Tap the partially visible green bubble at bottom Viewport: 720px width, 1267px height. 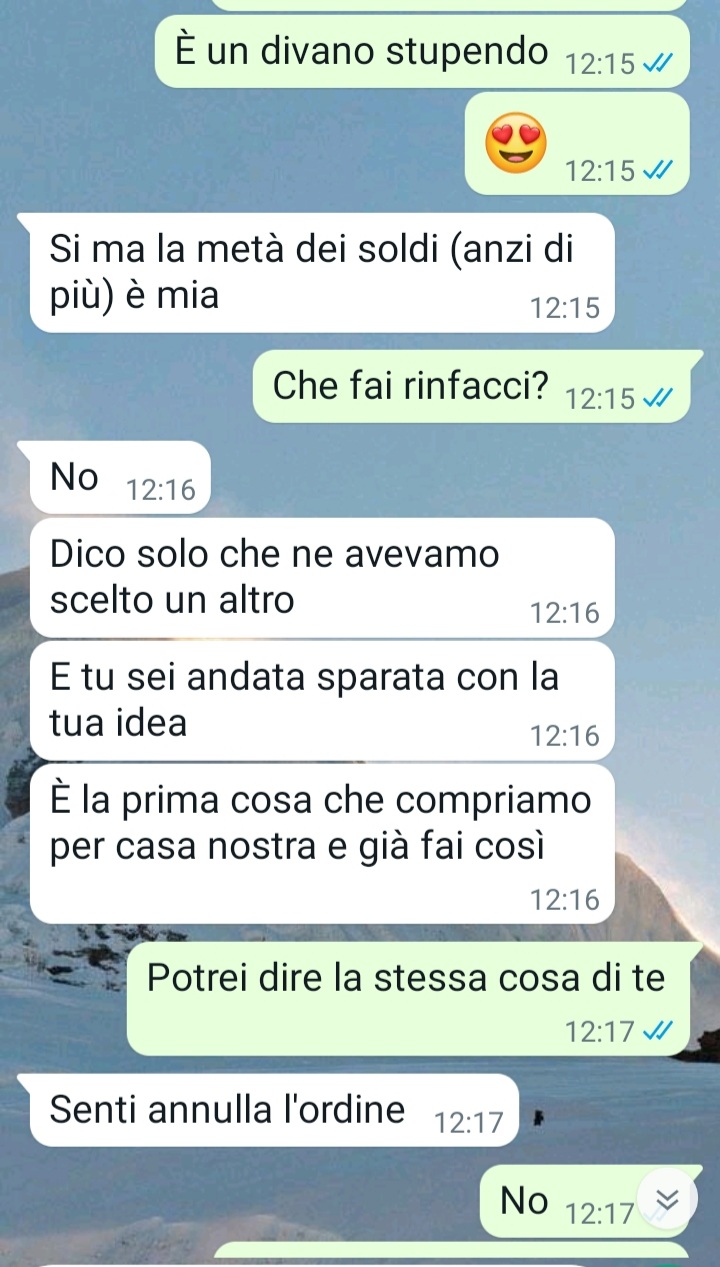click(452, 1253)
